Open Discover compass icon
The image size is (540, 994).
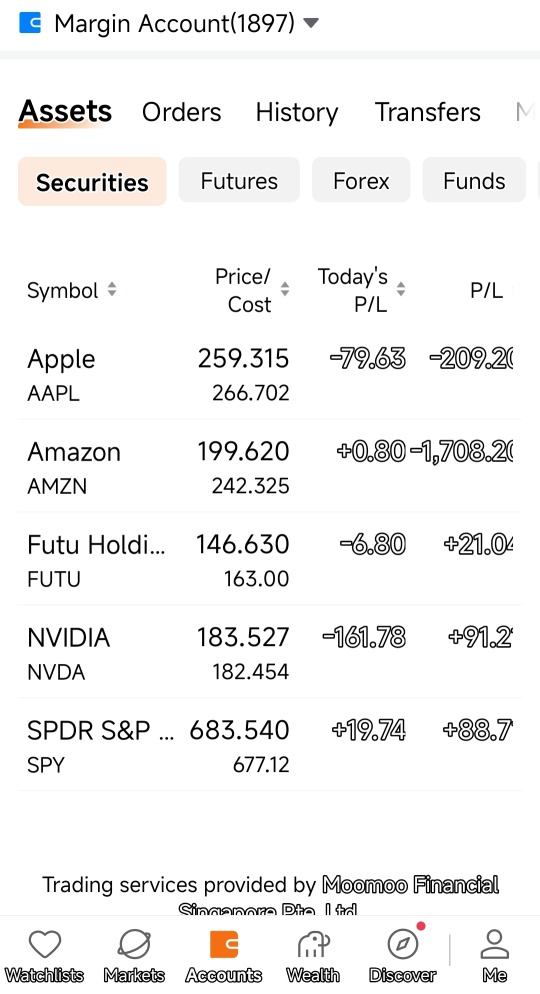point(403,945)
